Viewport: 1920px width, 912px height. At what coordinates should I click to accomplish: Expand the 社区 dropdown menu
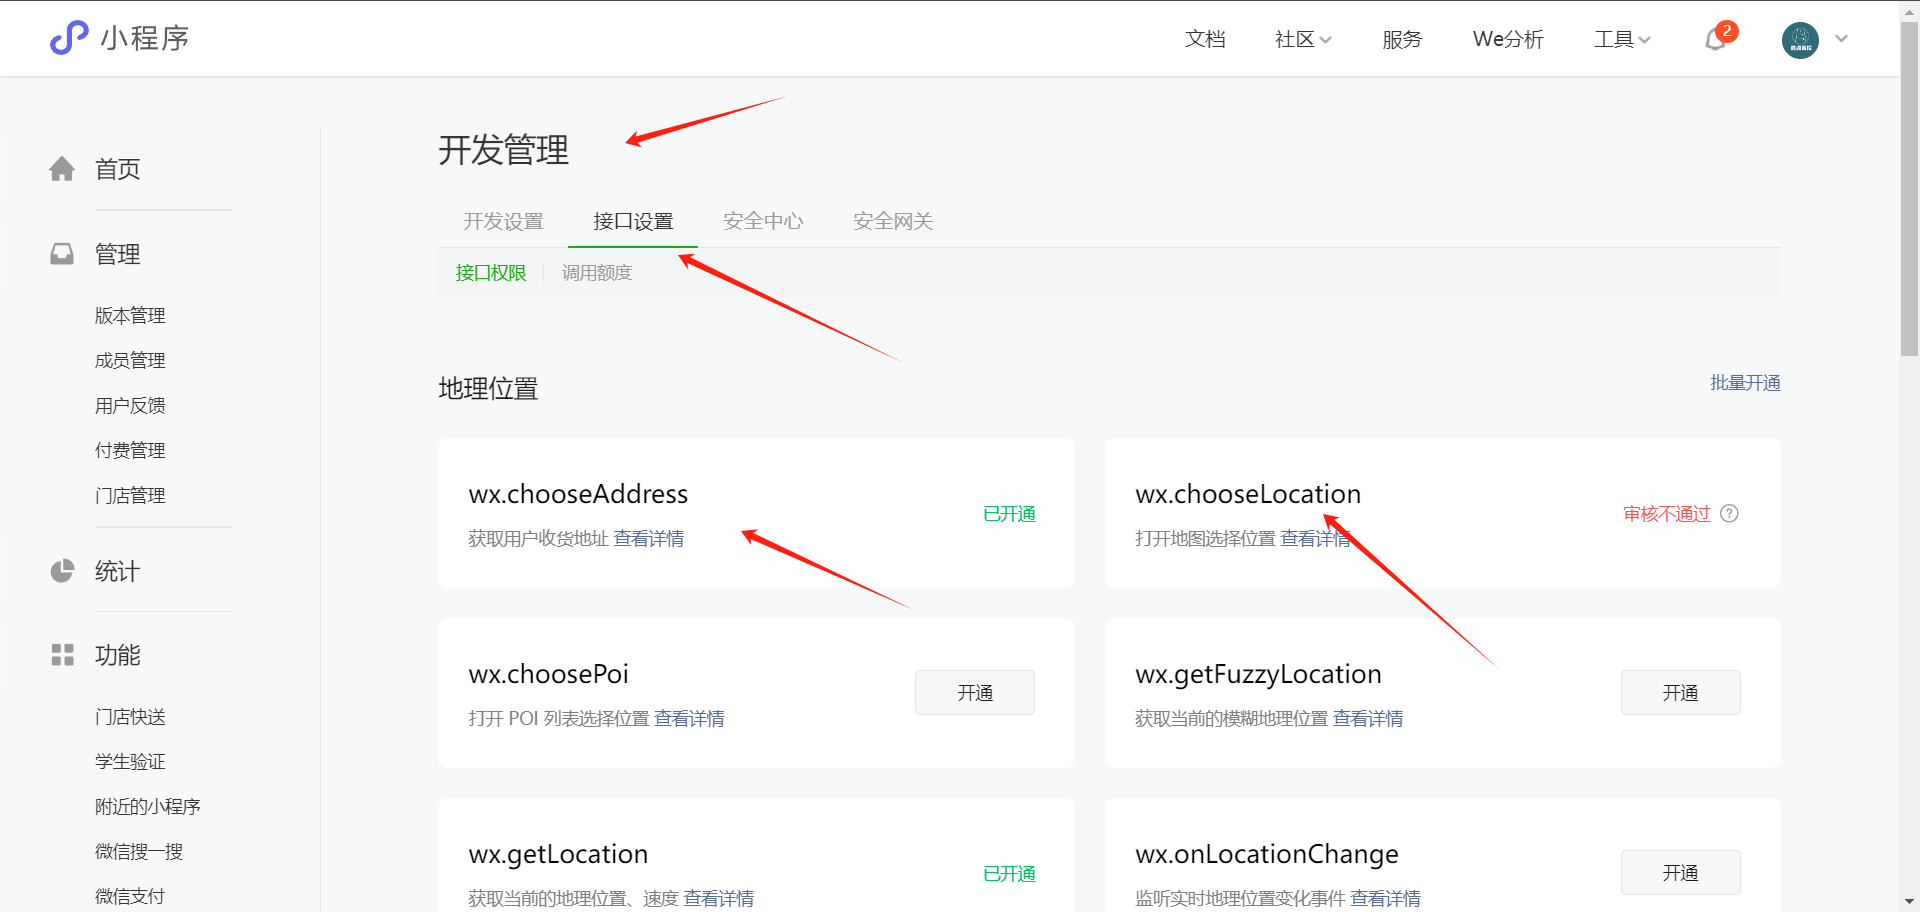1303,39
